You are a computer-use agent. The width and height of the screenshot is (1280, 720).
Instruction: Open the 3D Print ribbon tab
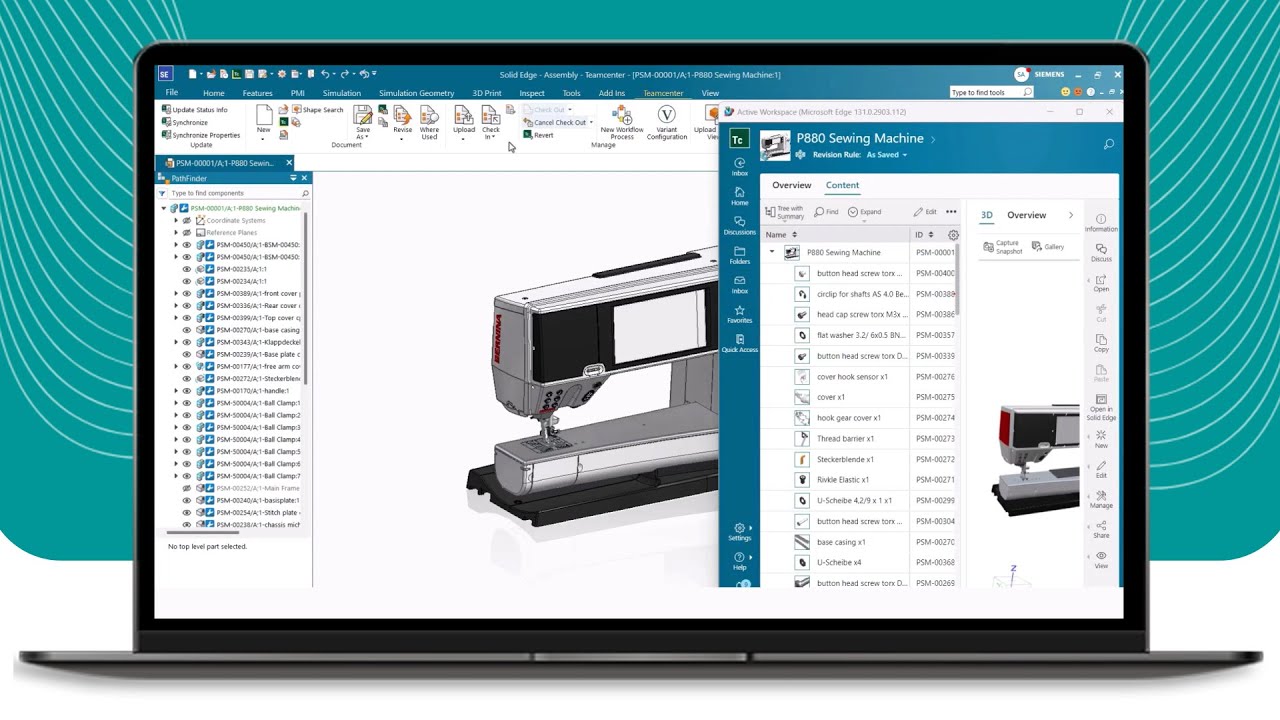487,93
